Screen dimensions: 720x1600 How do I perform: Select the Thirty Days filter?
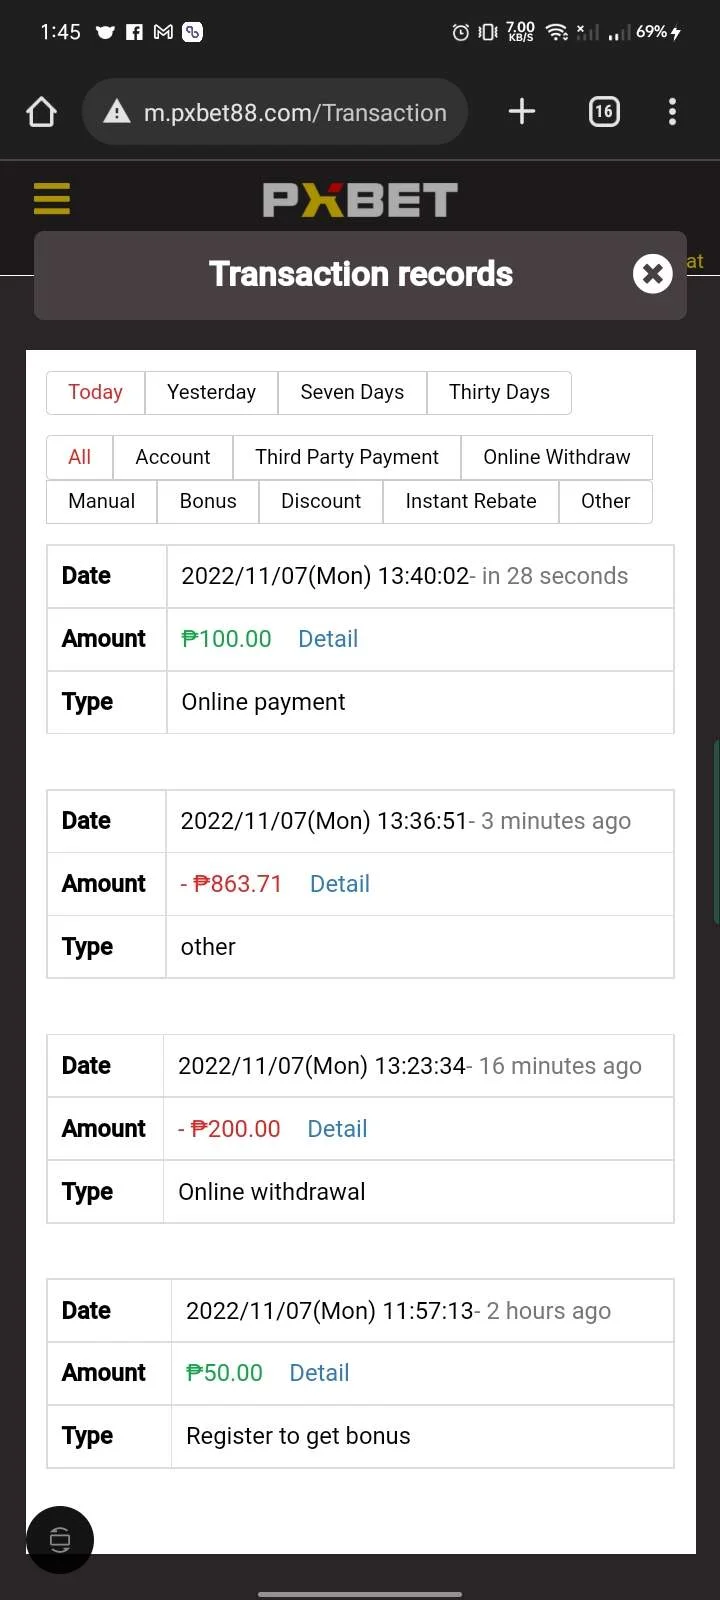(499, 392)
